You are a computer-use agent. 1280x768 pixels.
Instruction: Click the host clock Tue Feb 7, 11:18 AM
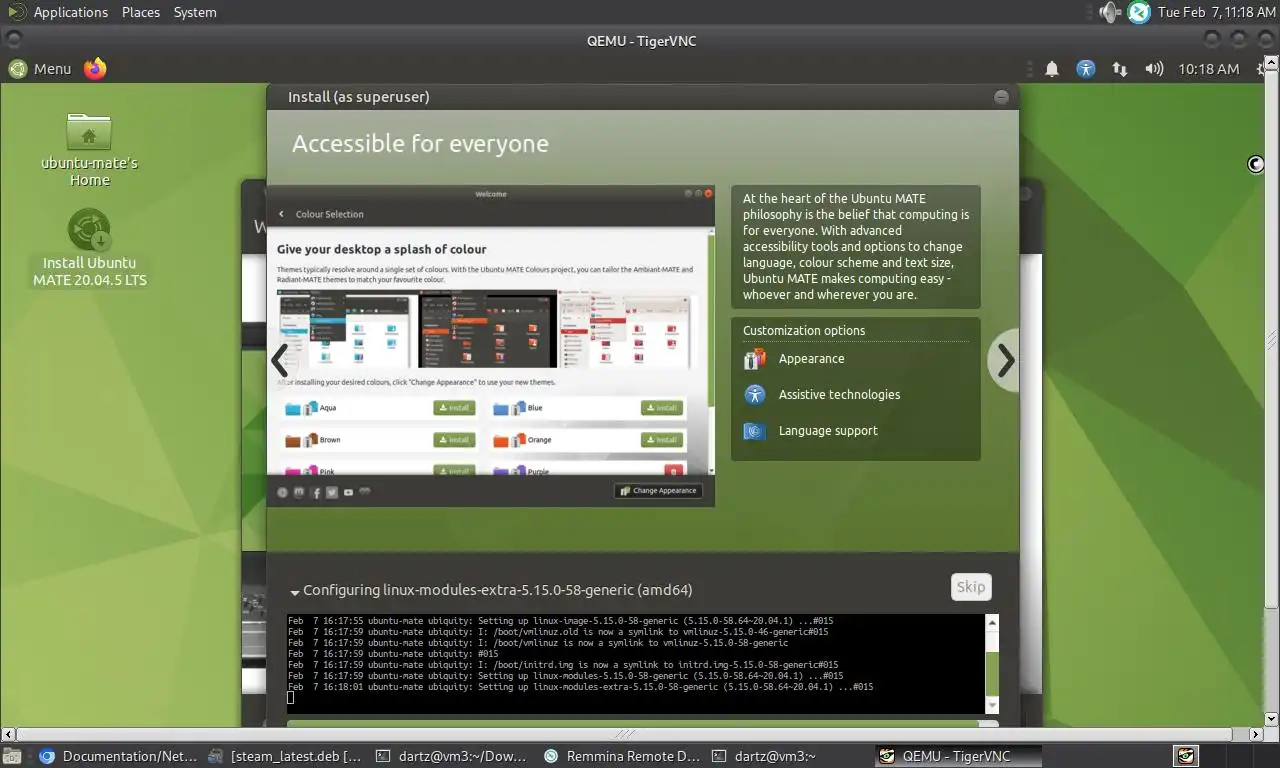pyautogui.click(x=1216, y=12)
